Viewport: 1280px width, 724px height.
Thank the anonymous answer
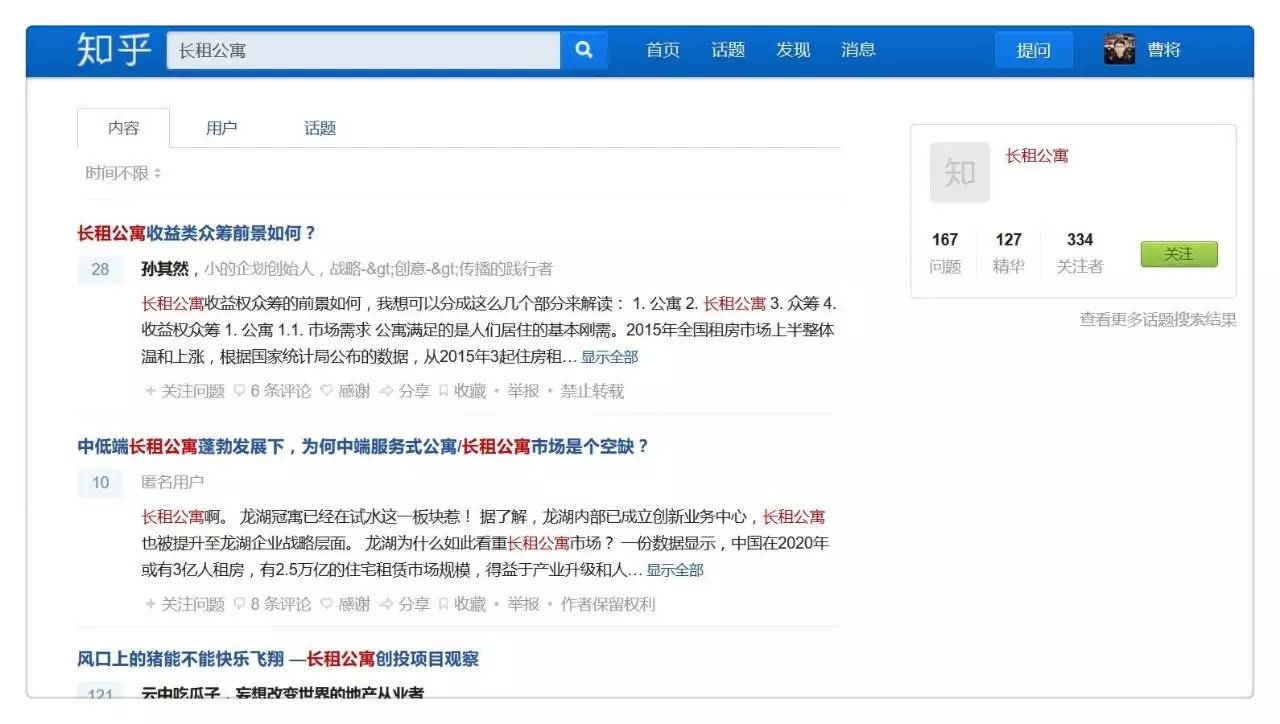click(x=345, y=604)
